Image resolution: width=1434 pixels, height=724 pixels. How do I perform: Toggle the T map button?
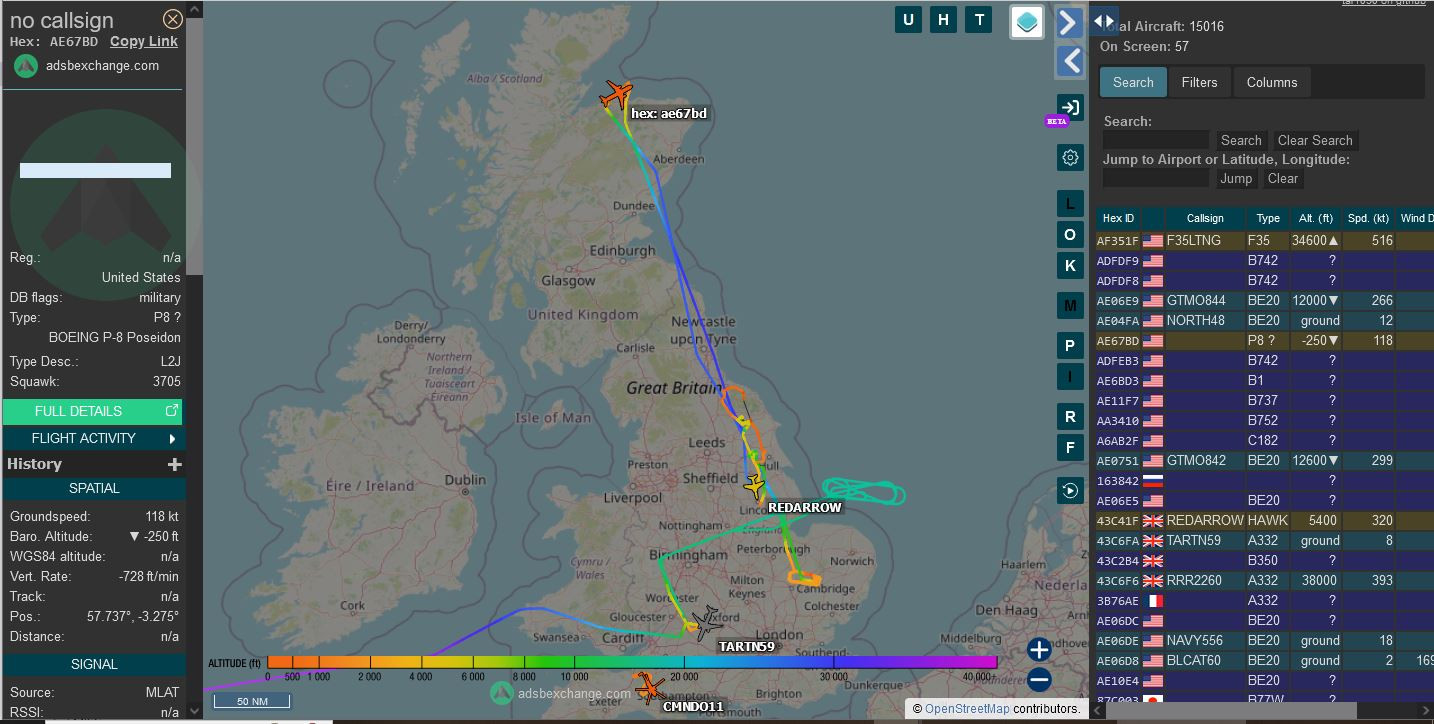(979, 19)
